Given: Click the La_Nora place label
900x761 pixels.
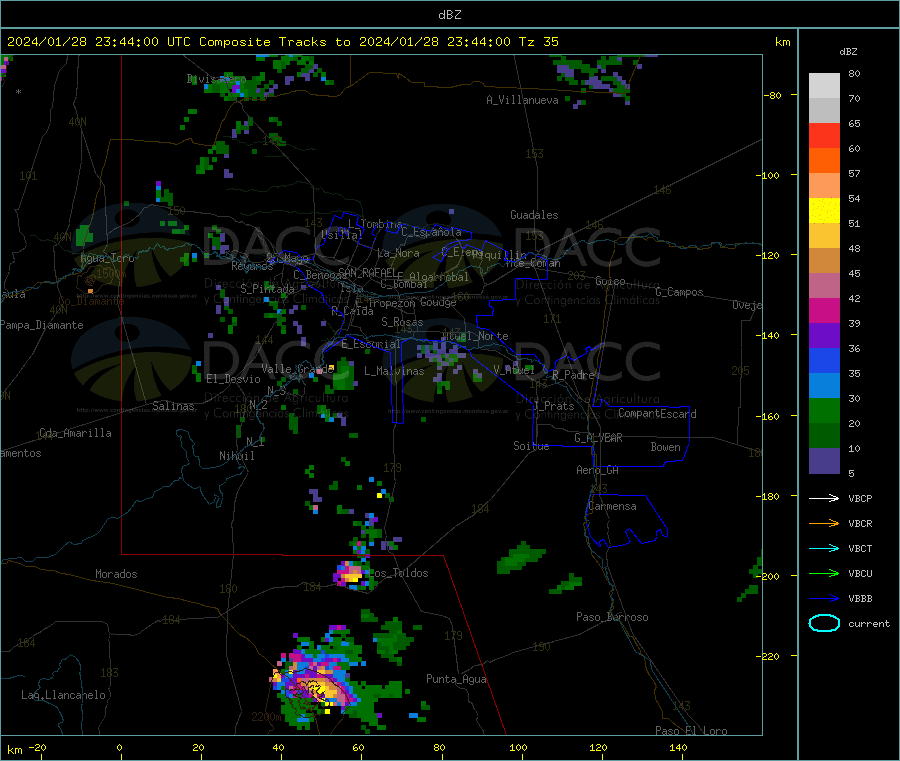Looking at the screenshot, I should coord(398,253).
